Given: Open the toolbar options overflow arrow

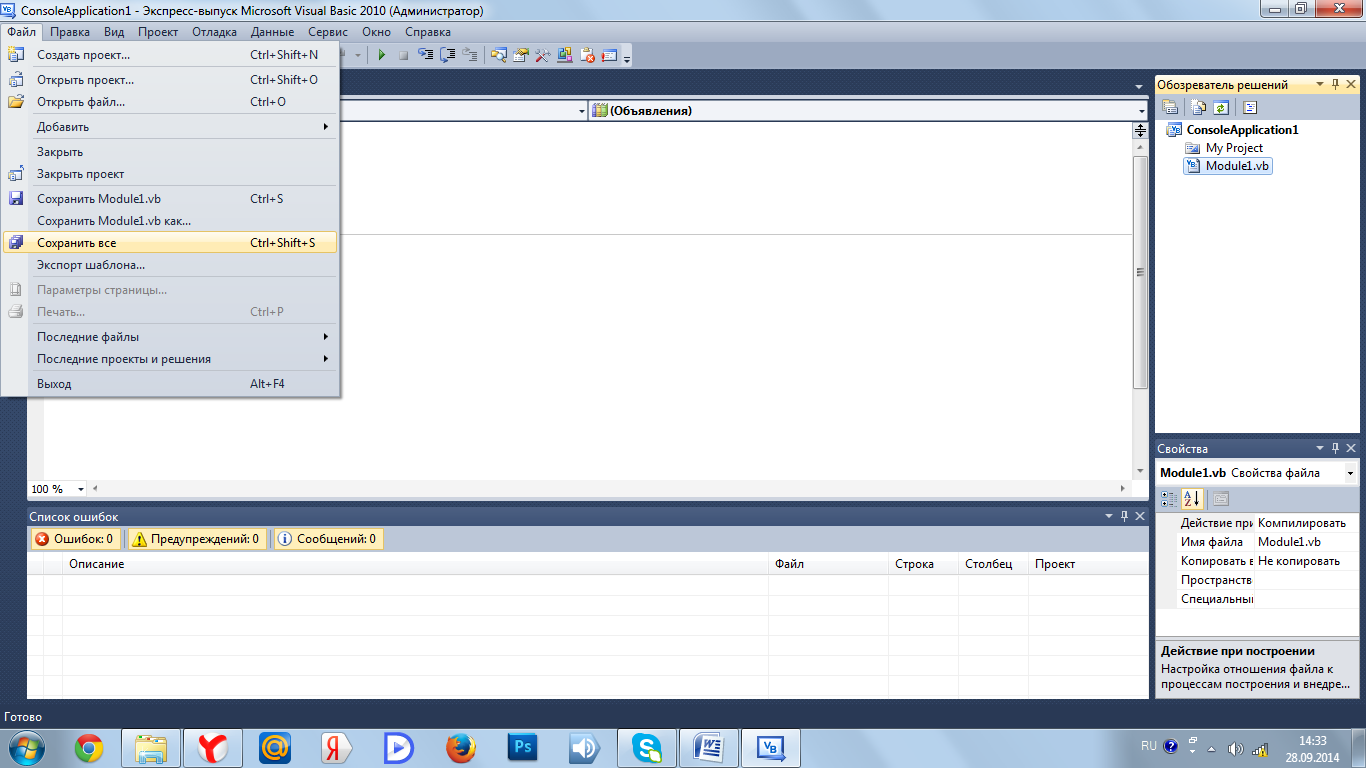Looking at the screenshot, I should coord(627,59).
